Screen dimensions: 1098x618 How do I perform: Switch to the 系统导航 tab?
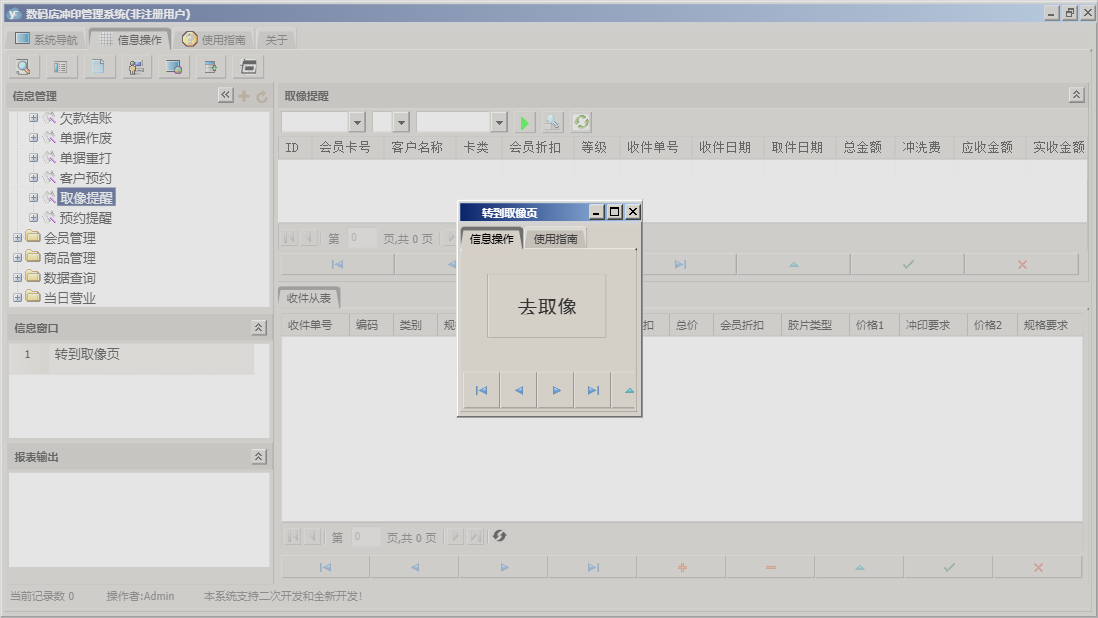tap(46, 39)
